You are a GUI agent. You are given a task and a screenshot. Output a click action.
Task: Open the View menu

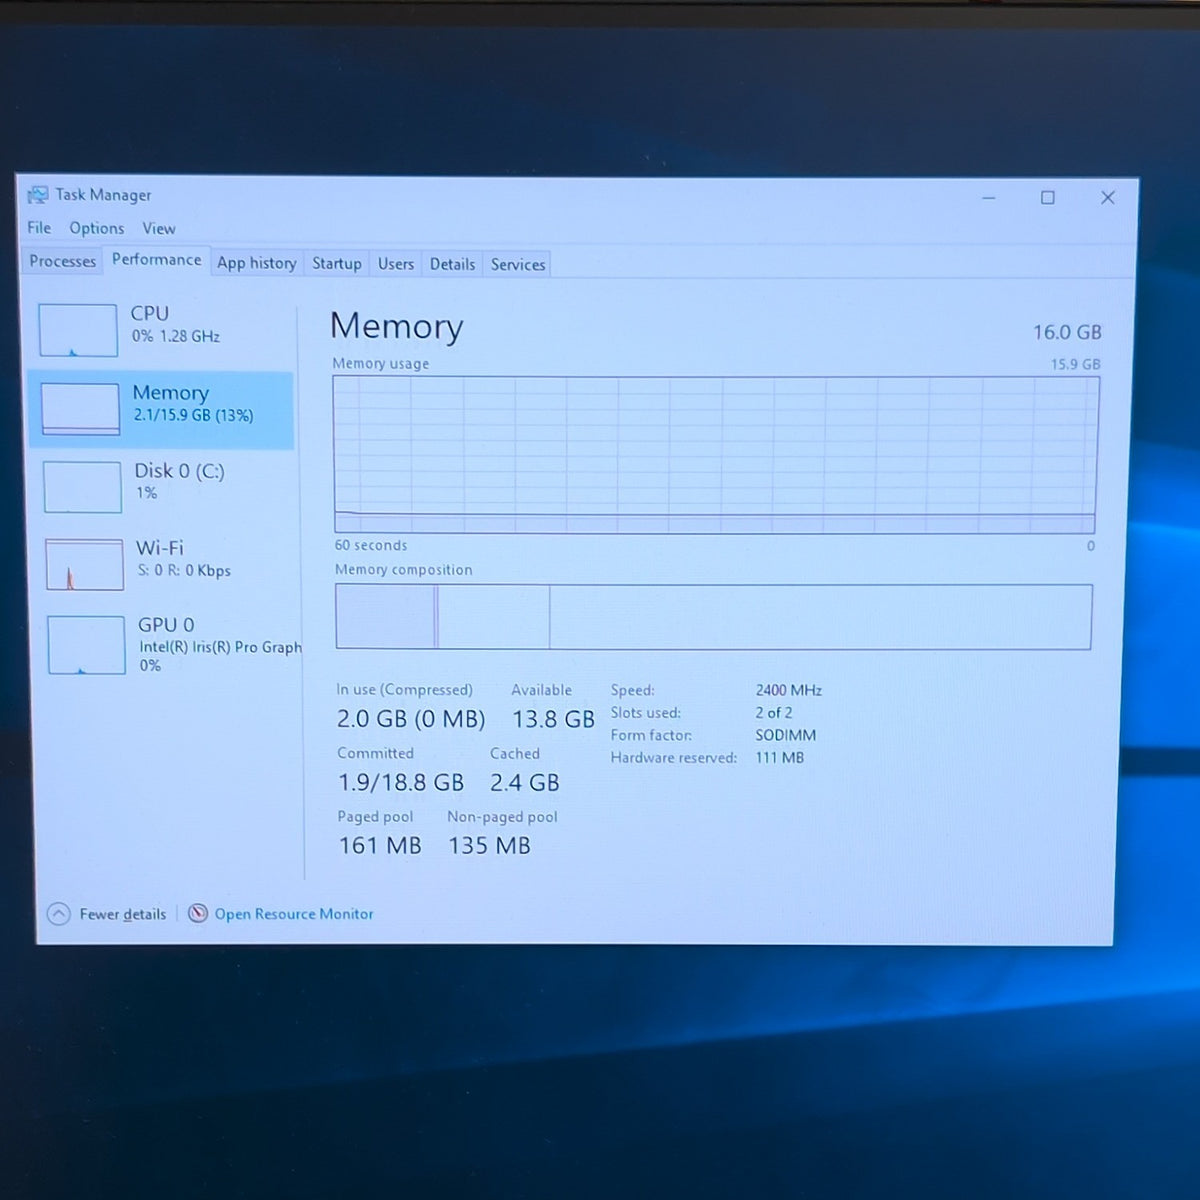(x=159, y=229)
